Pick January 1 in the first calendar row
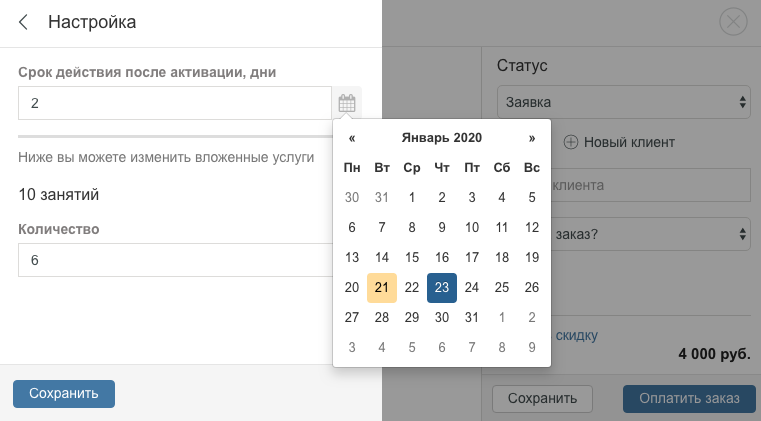This screenshot has height=421, width=761. (412, 198)
